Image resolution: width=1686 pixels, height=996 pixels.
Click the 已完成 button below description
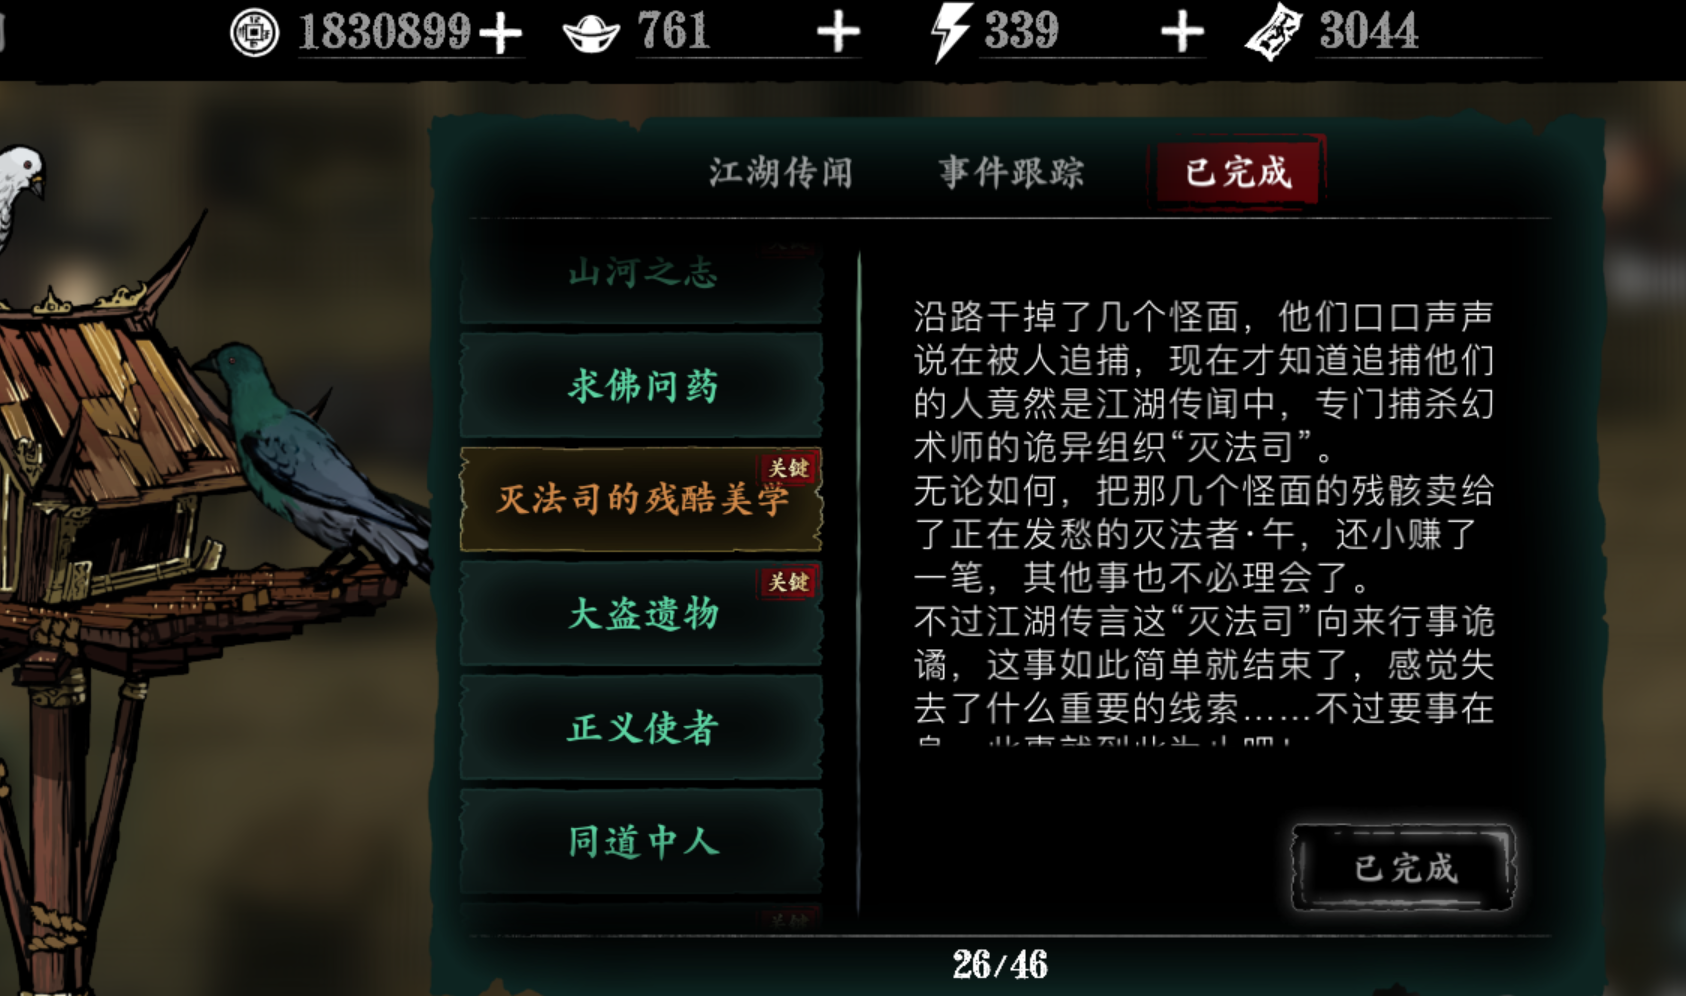[x=1404, y=867]
